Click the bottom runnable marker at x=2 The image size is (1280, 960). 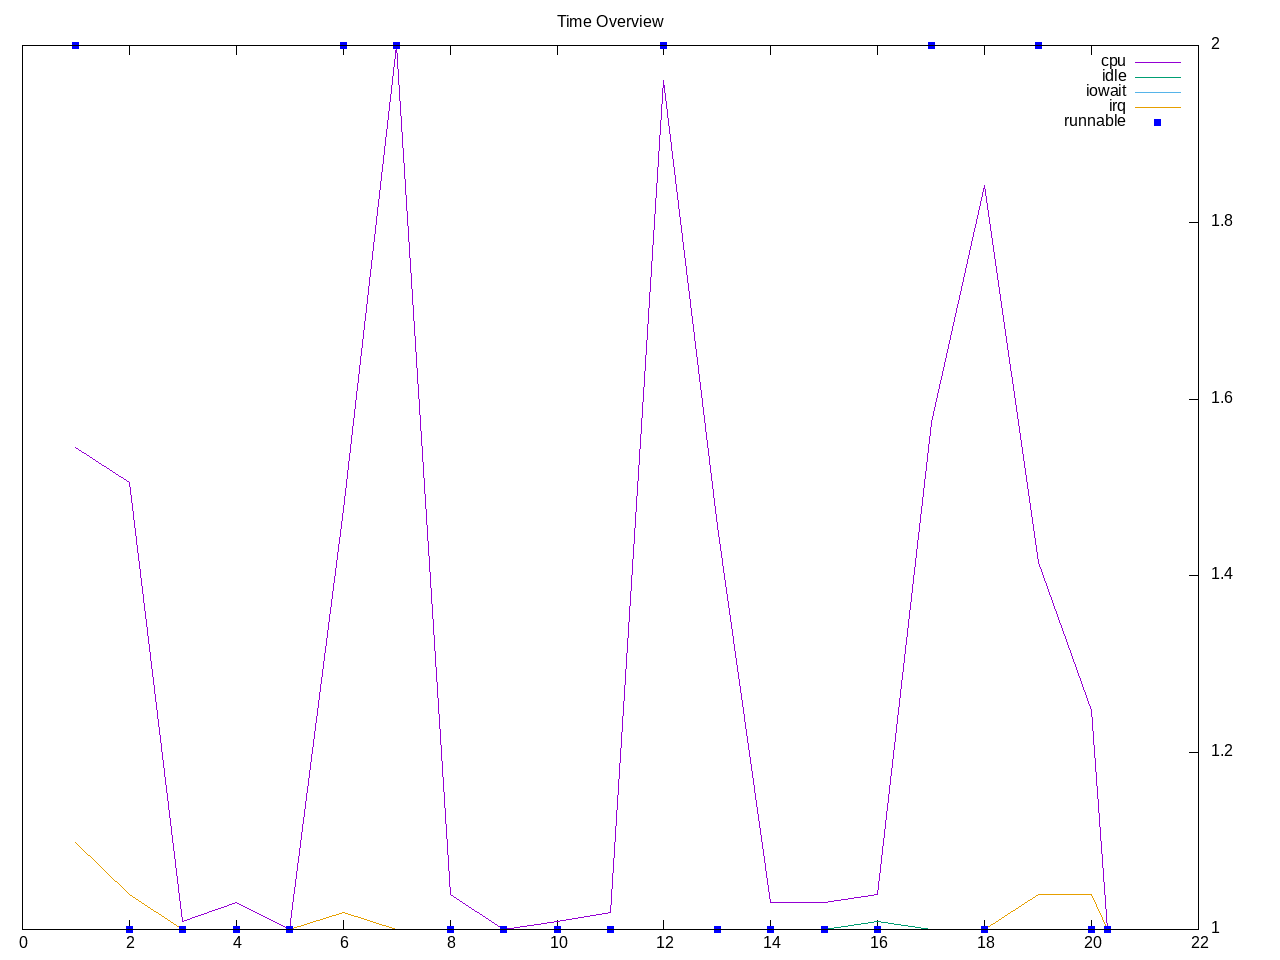pyautogui.click(x=129, y=929)
